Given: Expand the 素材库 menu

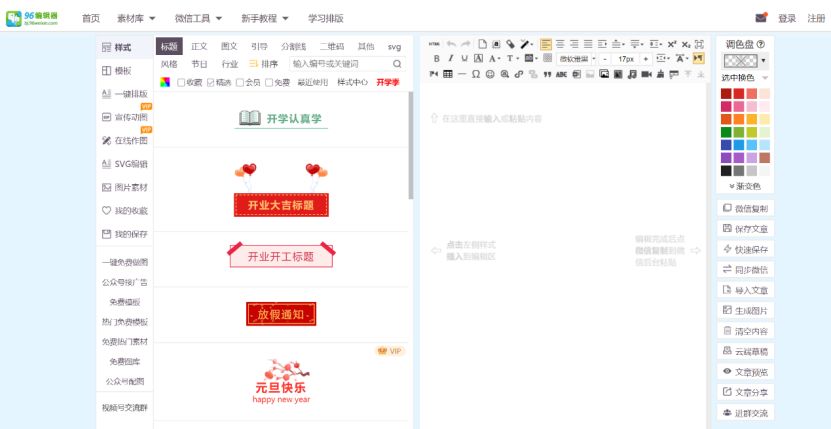Looking at the screenshot, I should click(x=136, y=18).
